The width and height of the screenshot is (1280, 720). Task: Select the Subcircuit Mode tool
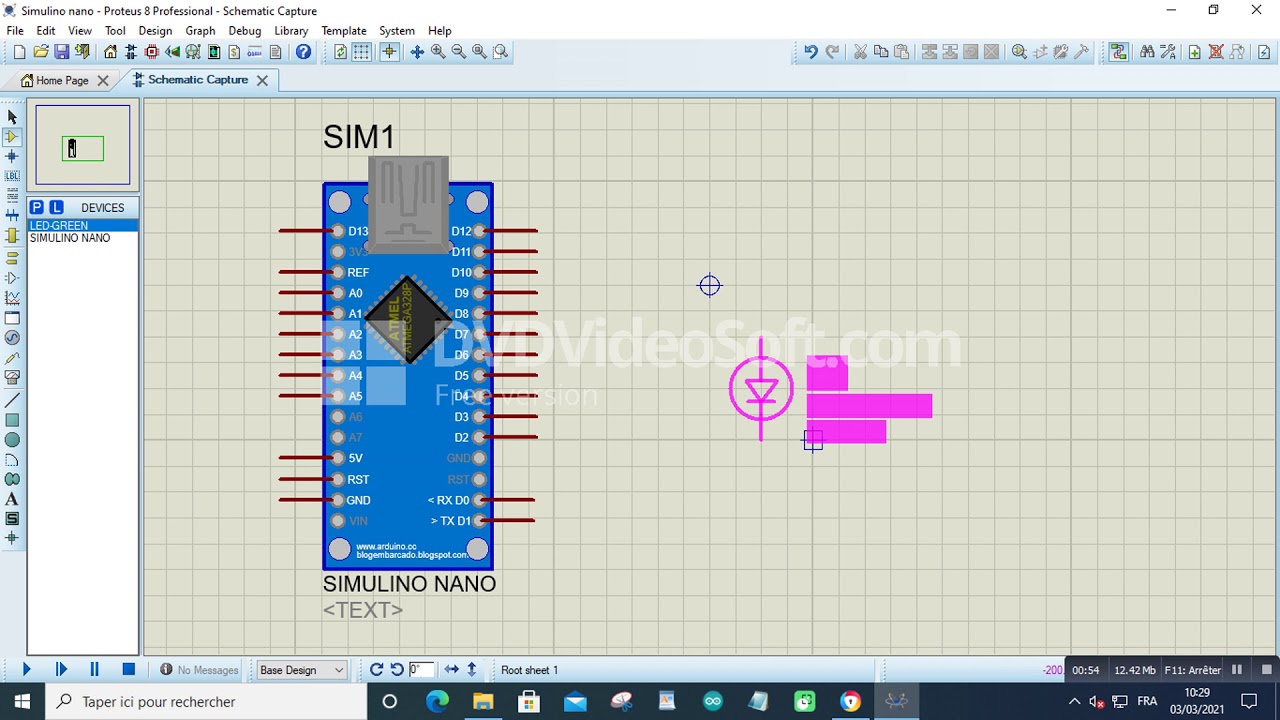coord(12,236)
